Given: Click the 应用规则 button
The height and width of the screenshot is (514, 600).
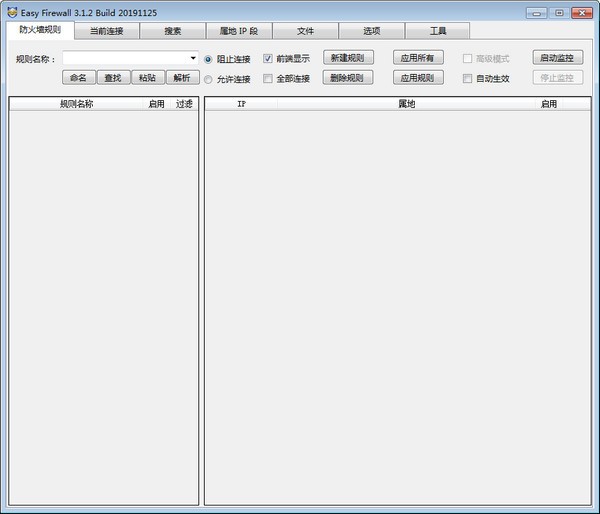Looking at the screenshot, I should pyautogui.click(x=418, y=78).
